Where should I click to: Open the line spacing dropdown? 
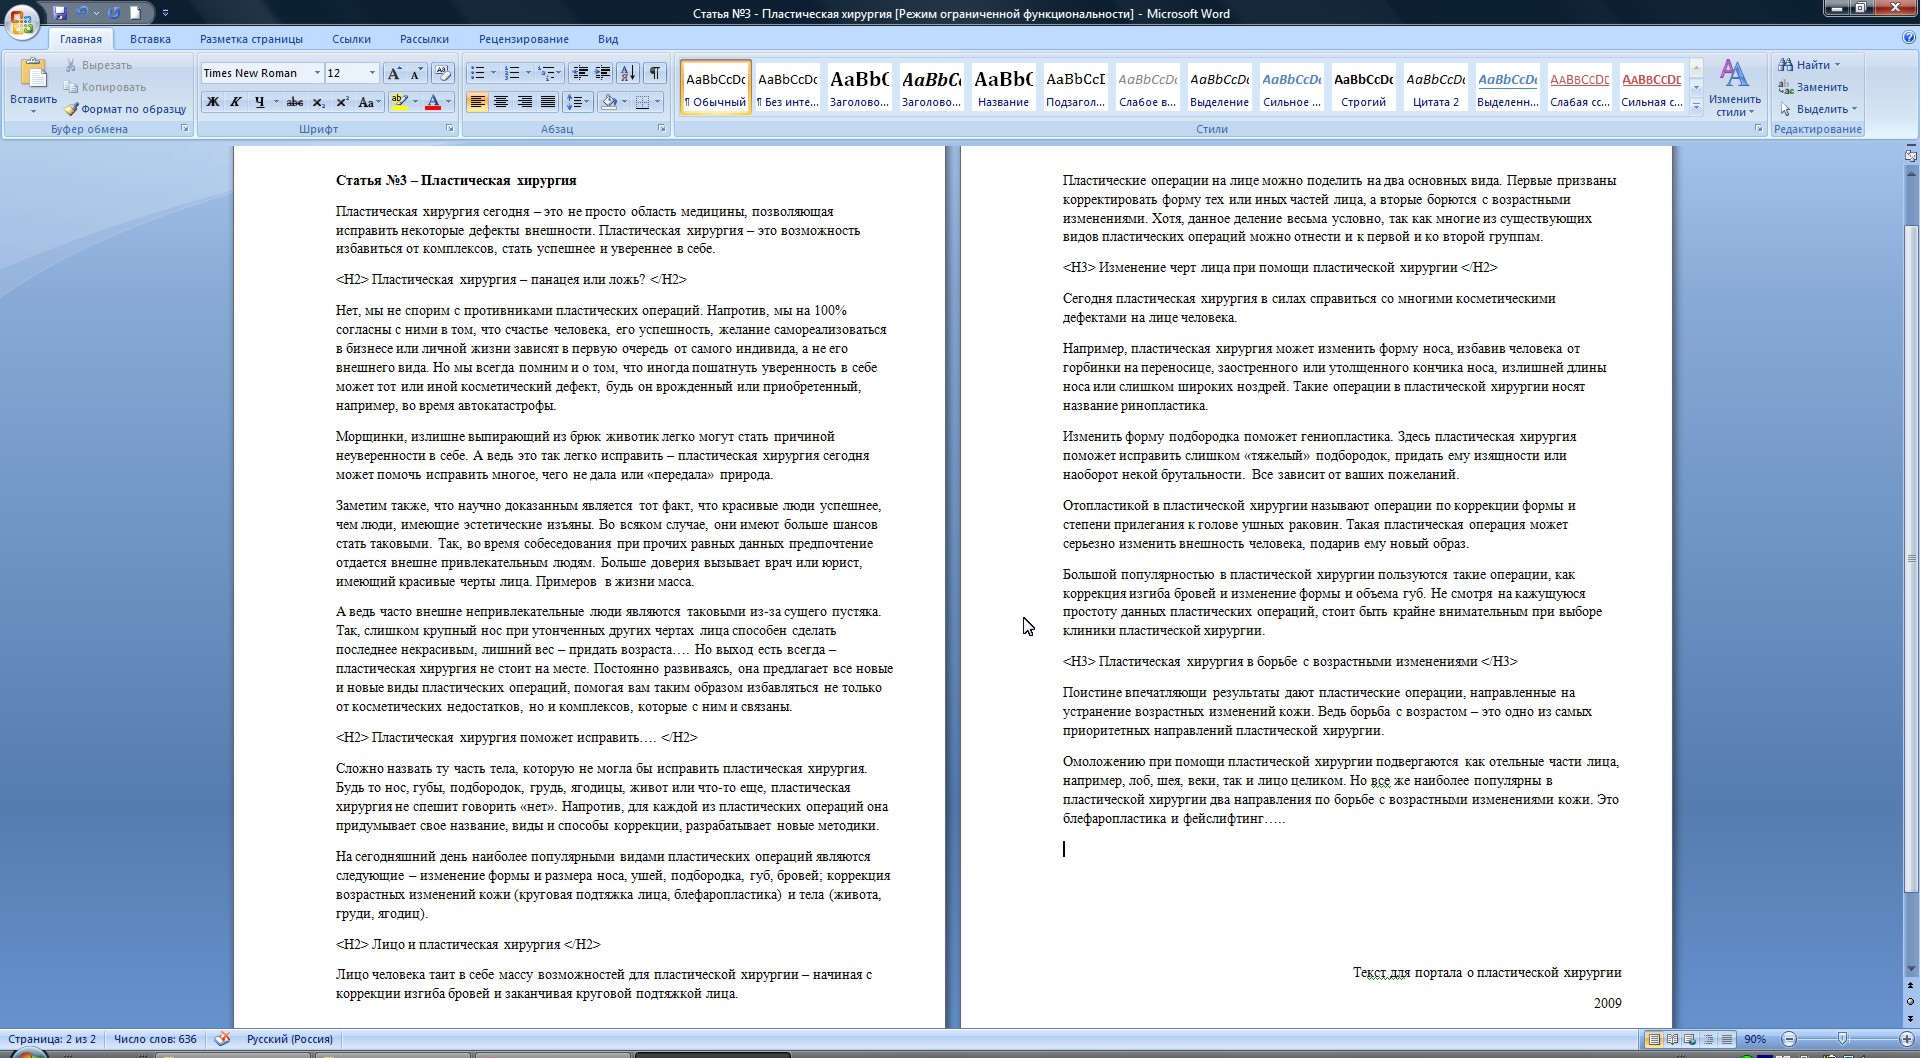577,102
